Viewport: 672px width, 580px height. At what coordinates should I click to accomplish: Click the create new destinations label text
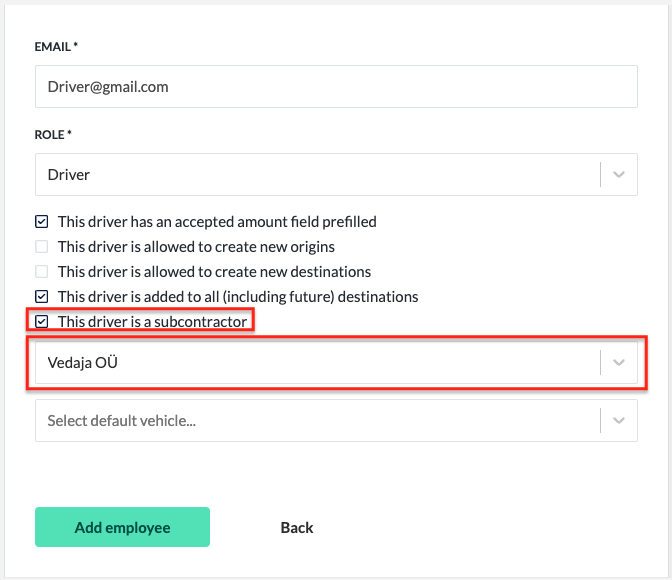pyautogui.click(x=214, y=271)
